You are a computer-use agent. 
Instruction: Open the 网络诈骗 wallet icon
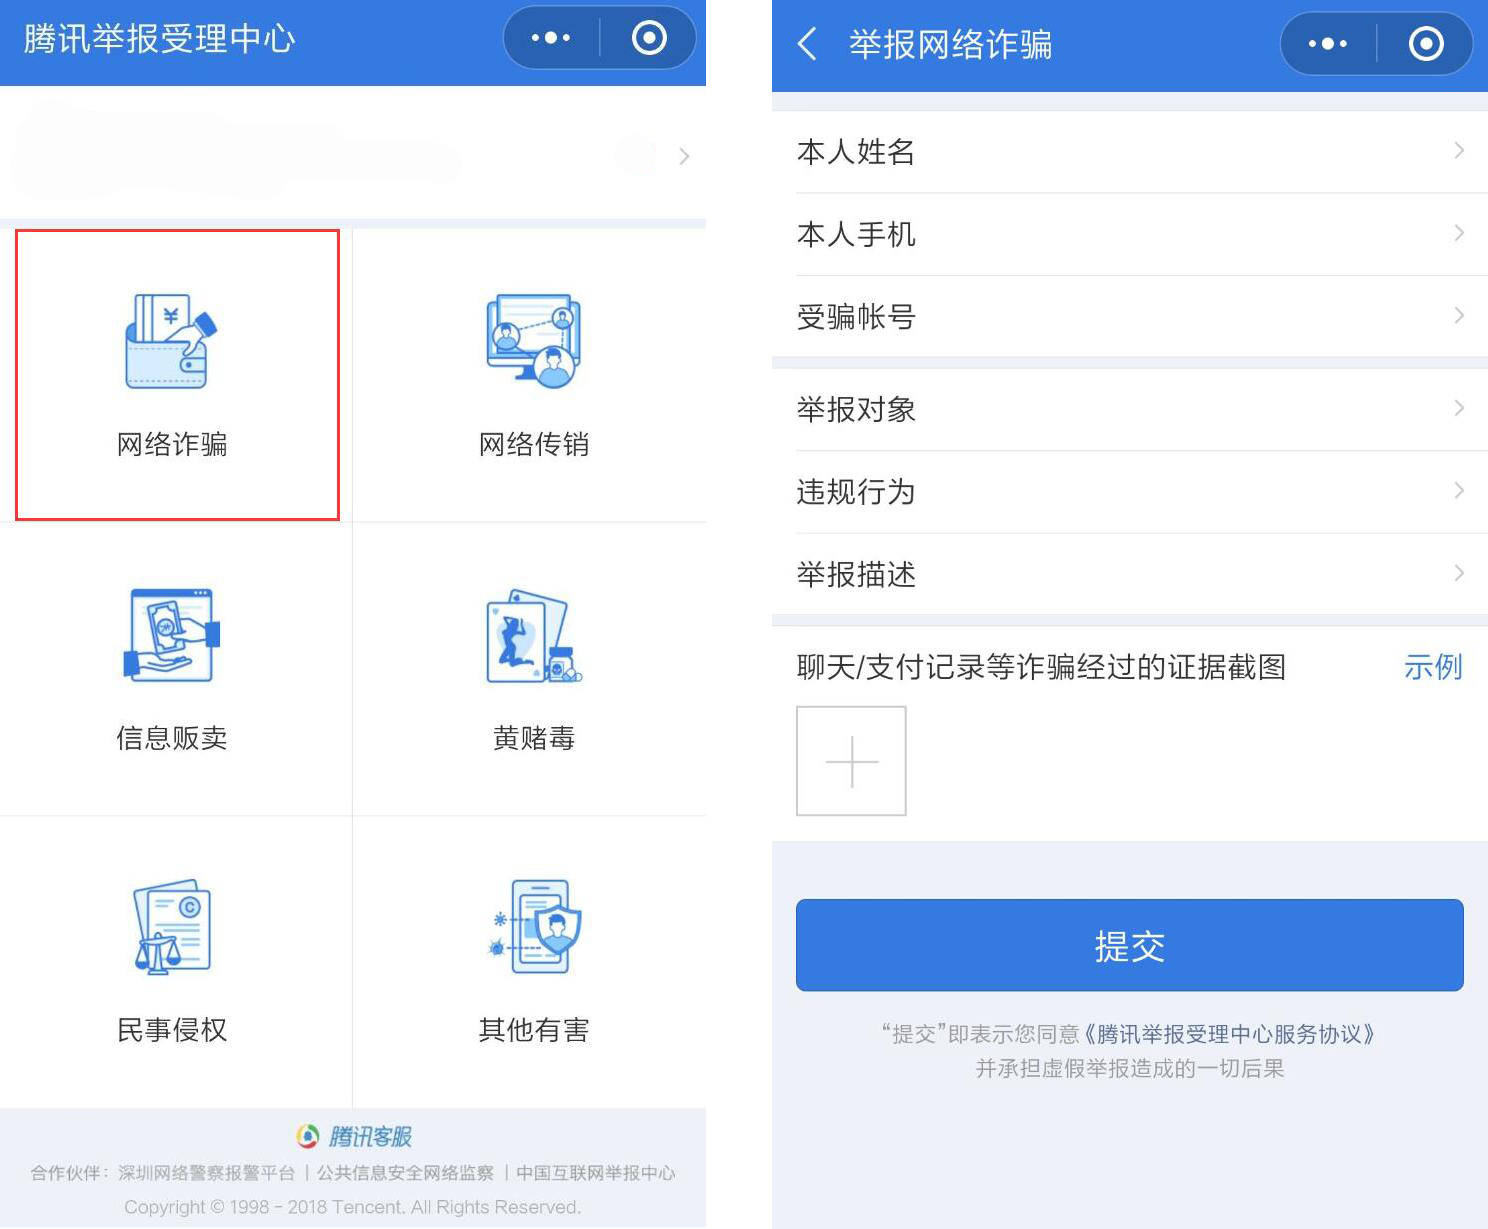(x=171, y=340)
